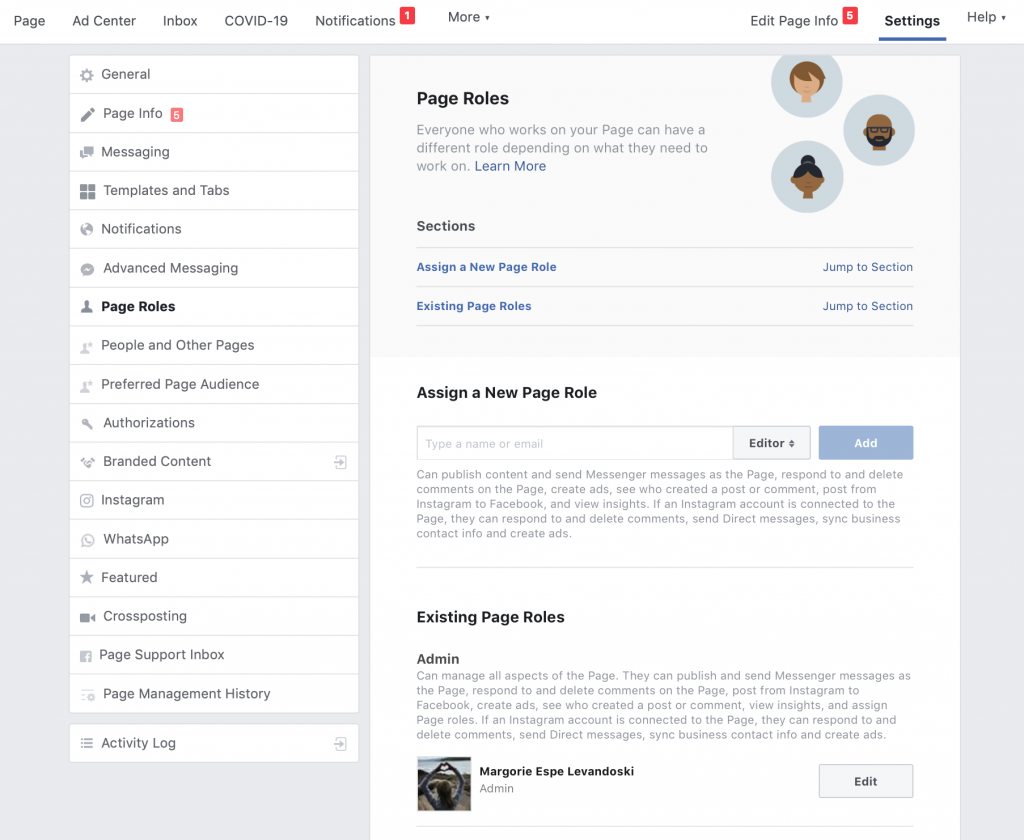
Task: Open the Help dropdown menu
Action: 986,17
